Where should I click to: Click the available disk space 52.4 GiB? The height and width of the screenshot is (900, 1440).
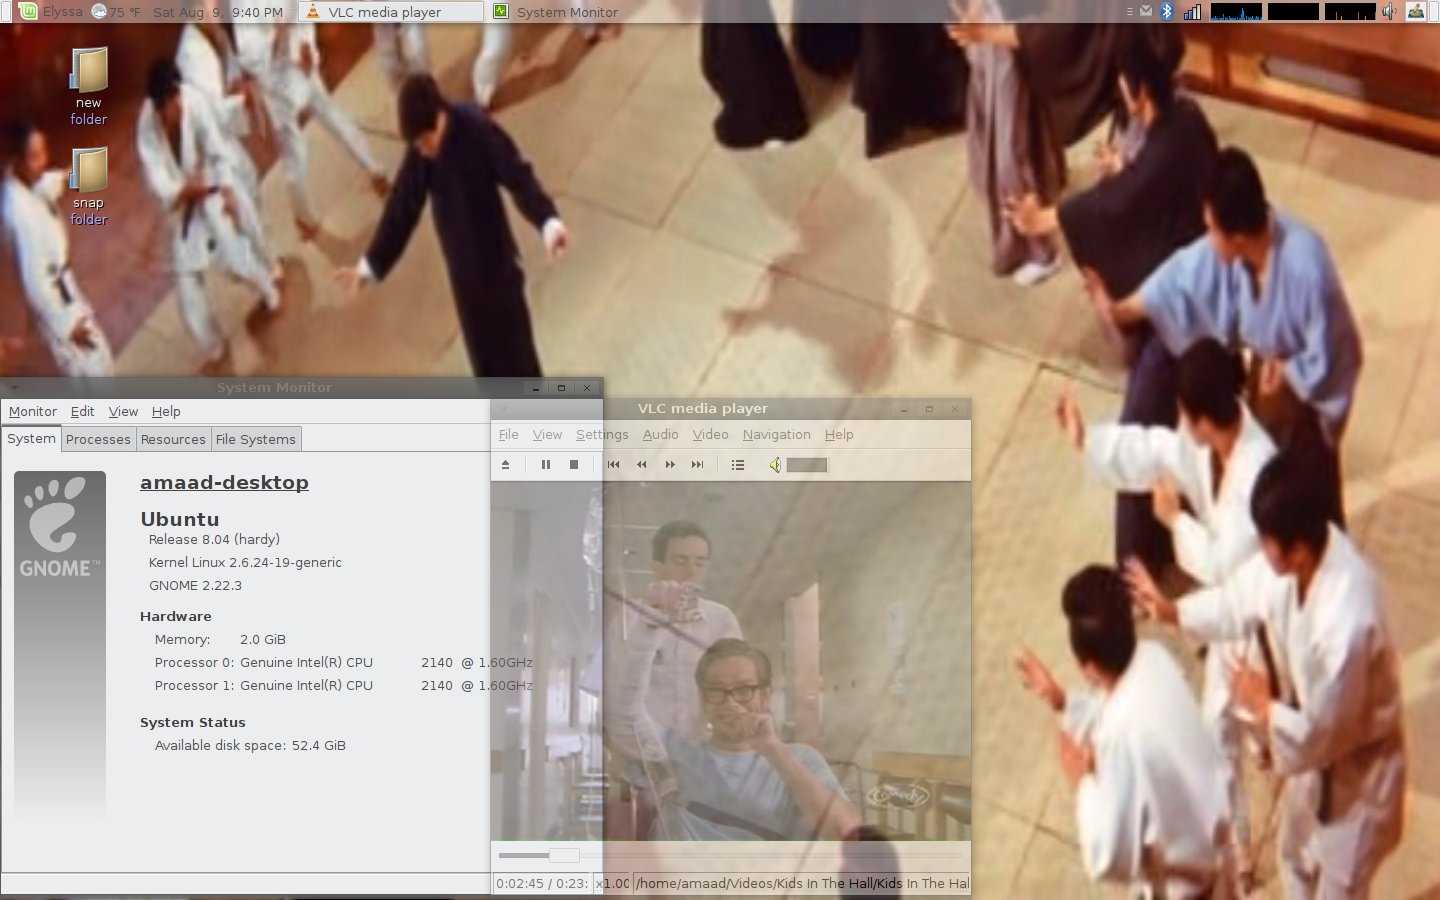coord(319,746)
